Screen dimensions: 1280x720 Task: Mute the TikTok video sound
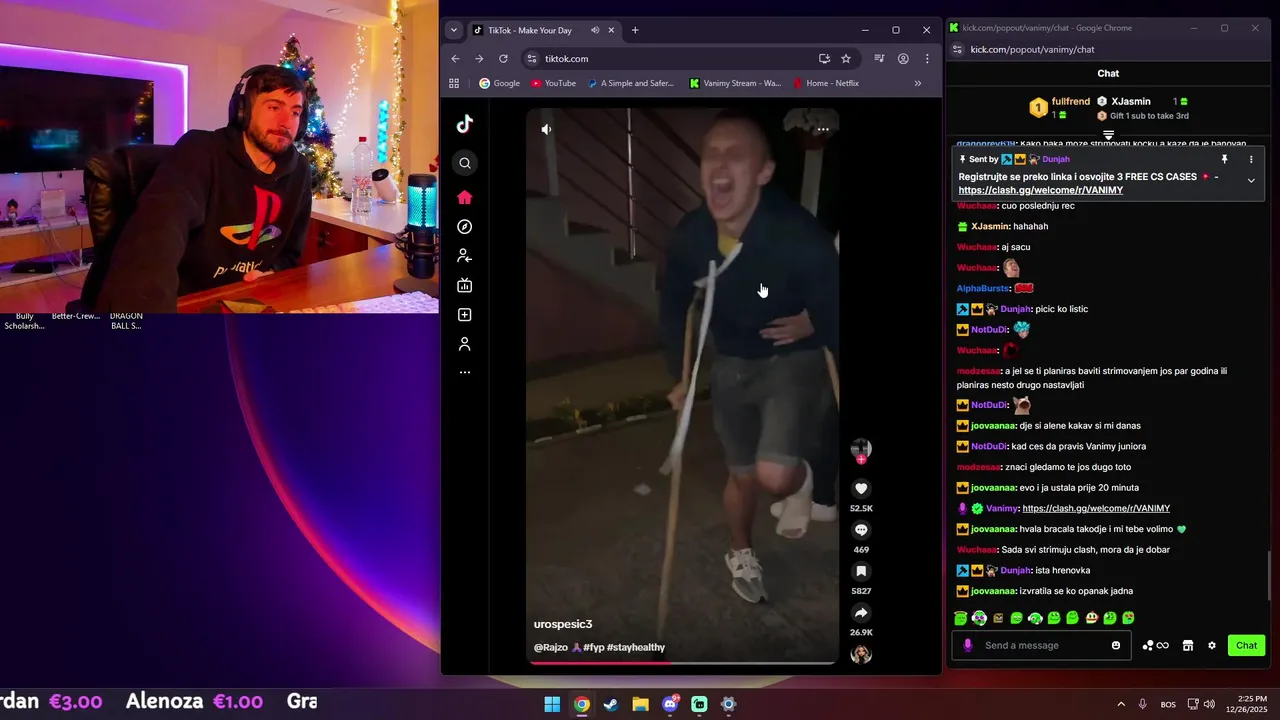coord(546,129)
